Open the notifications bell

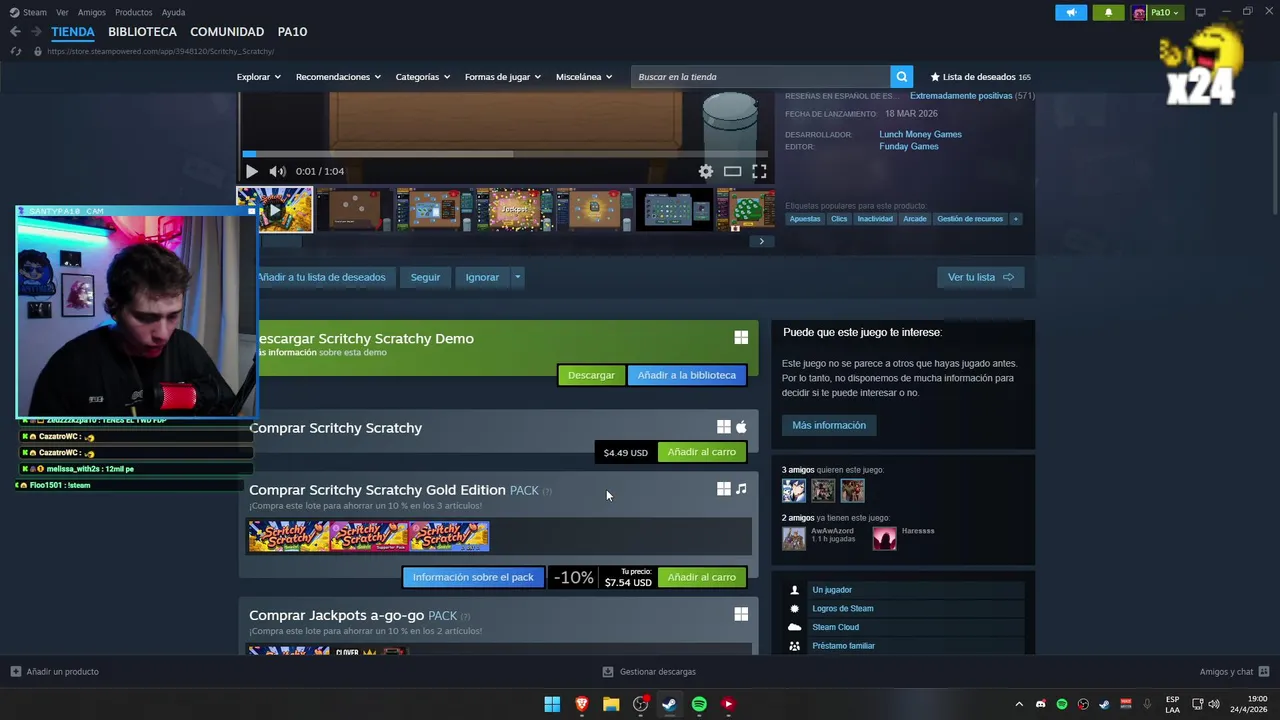click(x=1108, y=12)
